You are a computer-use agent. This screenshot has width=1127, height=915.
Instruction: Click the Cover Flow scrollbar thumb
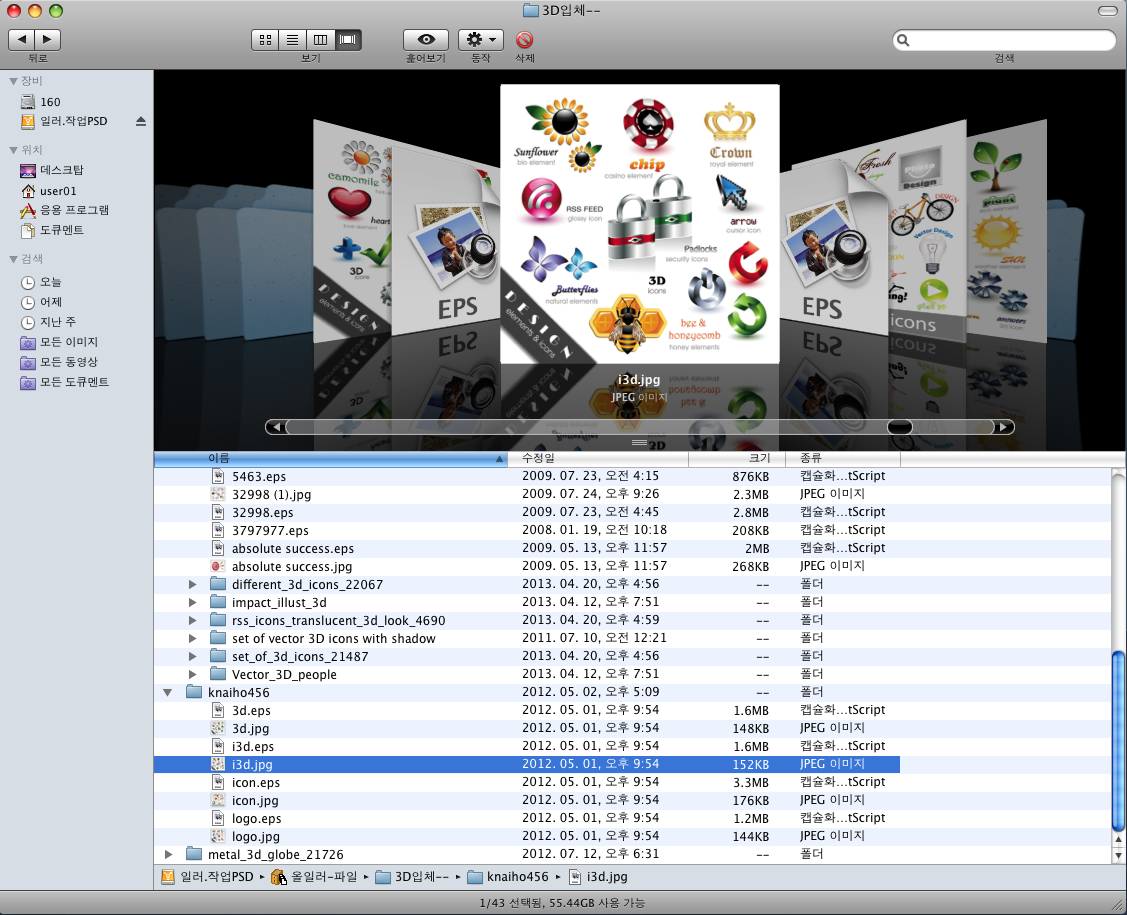click(899, 427)
